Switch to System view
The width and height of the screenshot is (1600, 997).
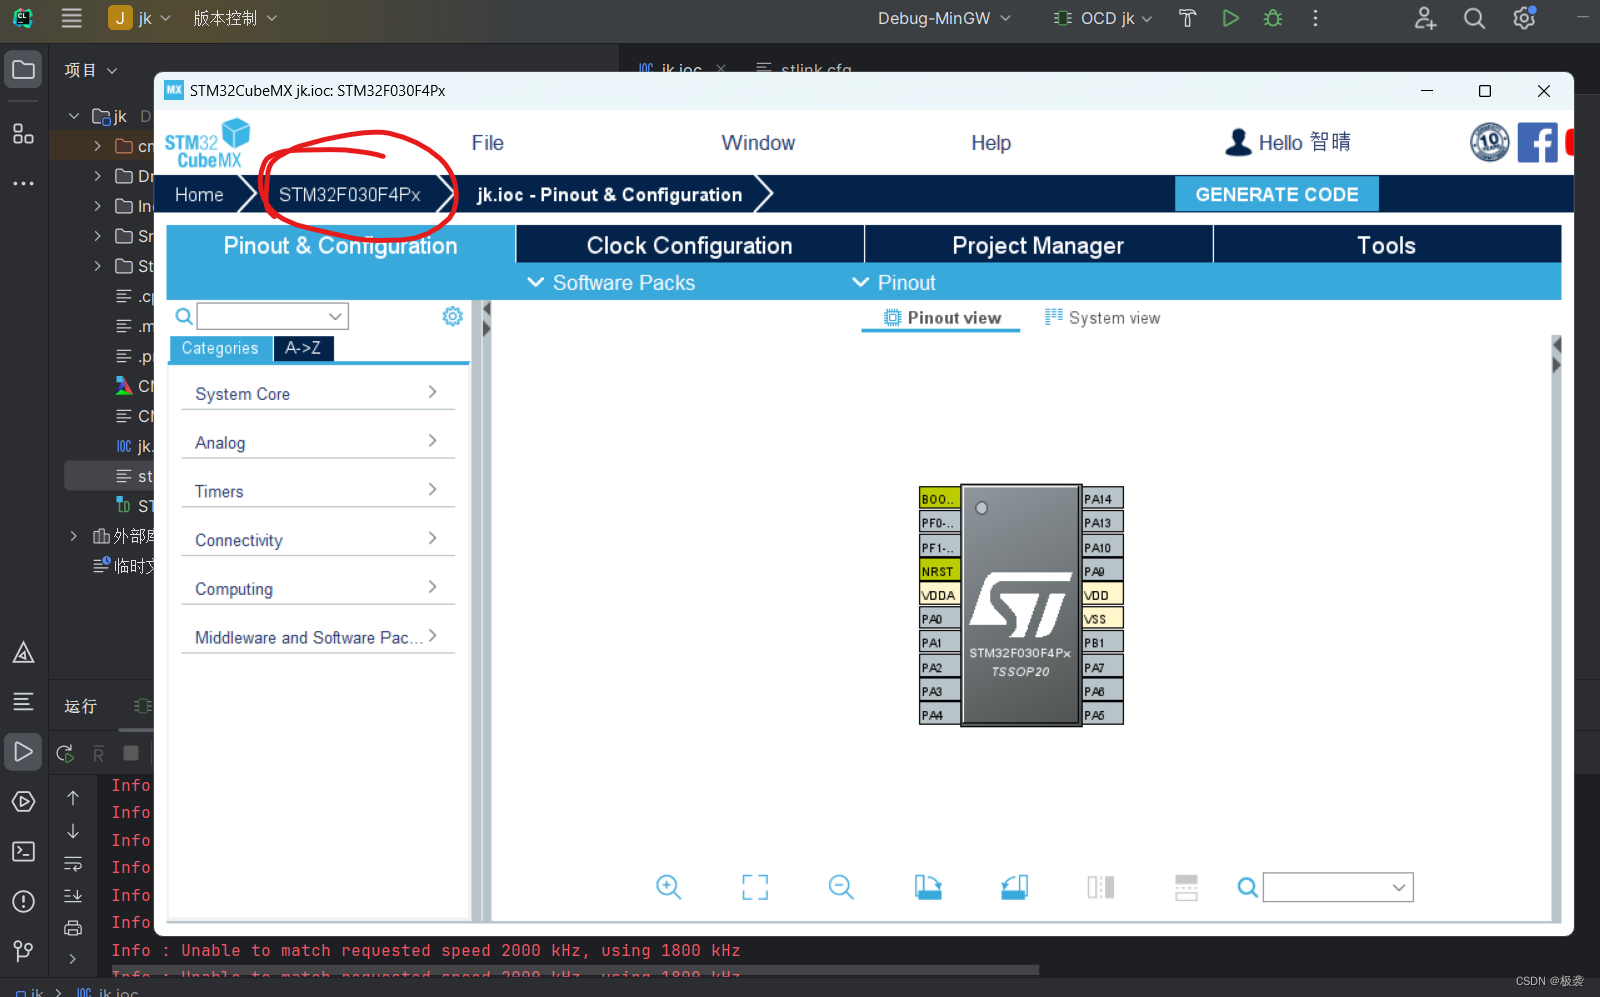click(x=1103, y=318)
